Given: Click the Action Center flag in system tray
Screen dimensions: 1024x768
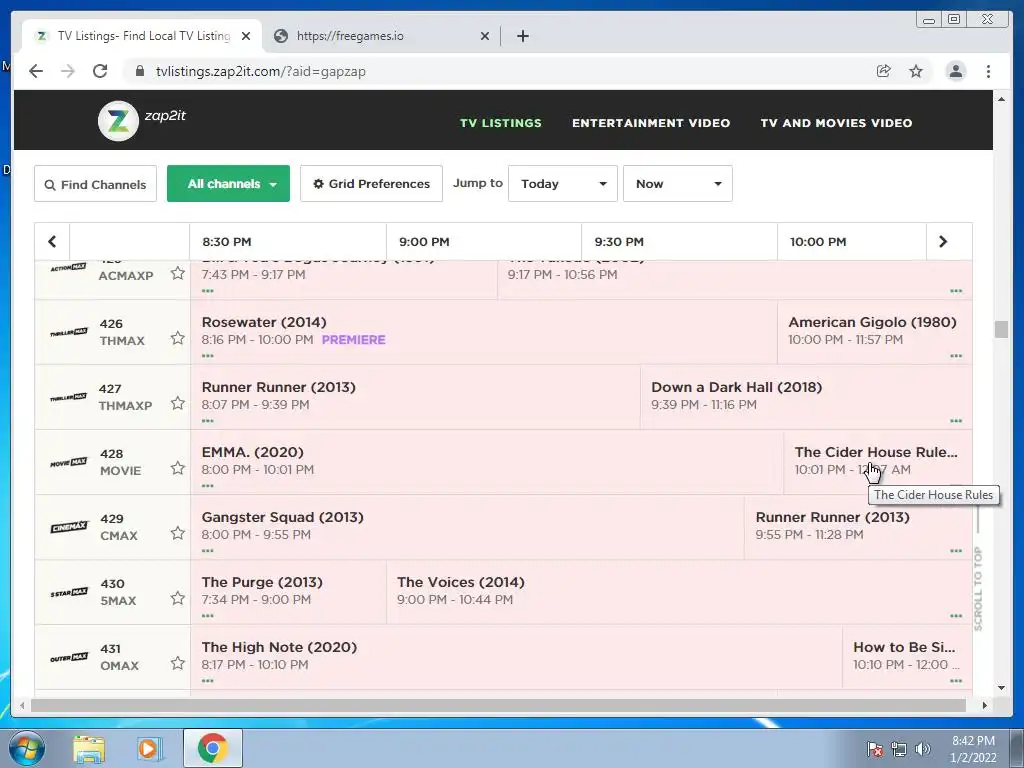Looking at the screenshot, I should click(x=875, y=749).
